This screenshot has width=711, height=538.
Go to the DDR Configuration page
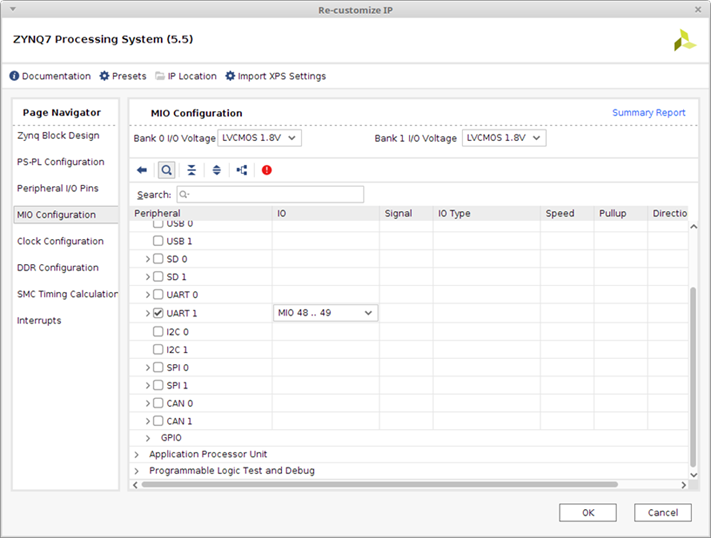58,268
